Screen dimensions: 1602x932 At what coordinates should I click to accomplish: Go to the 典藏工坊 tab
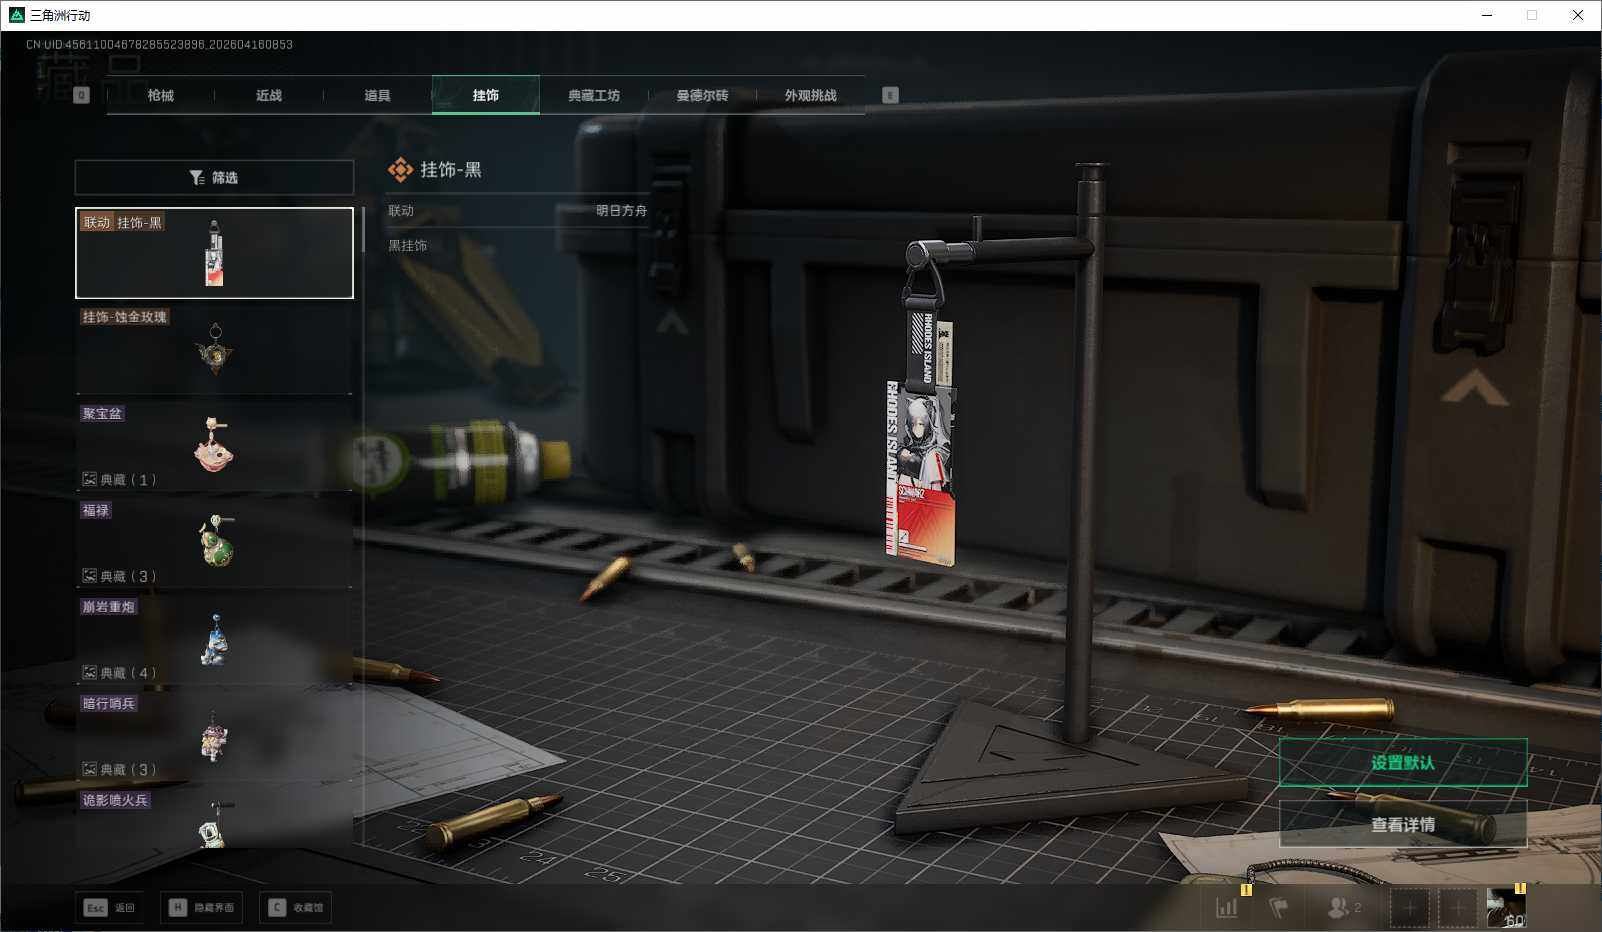point(594,95)
